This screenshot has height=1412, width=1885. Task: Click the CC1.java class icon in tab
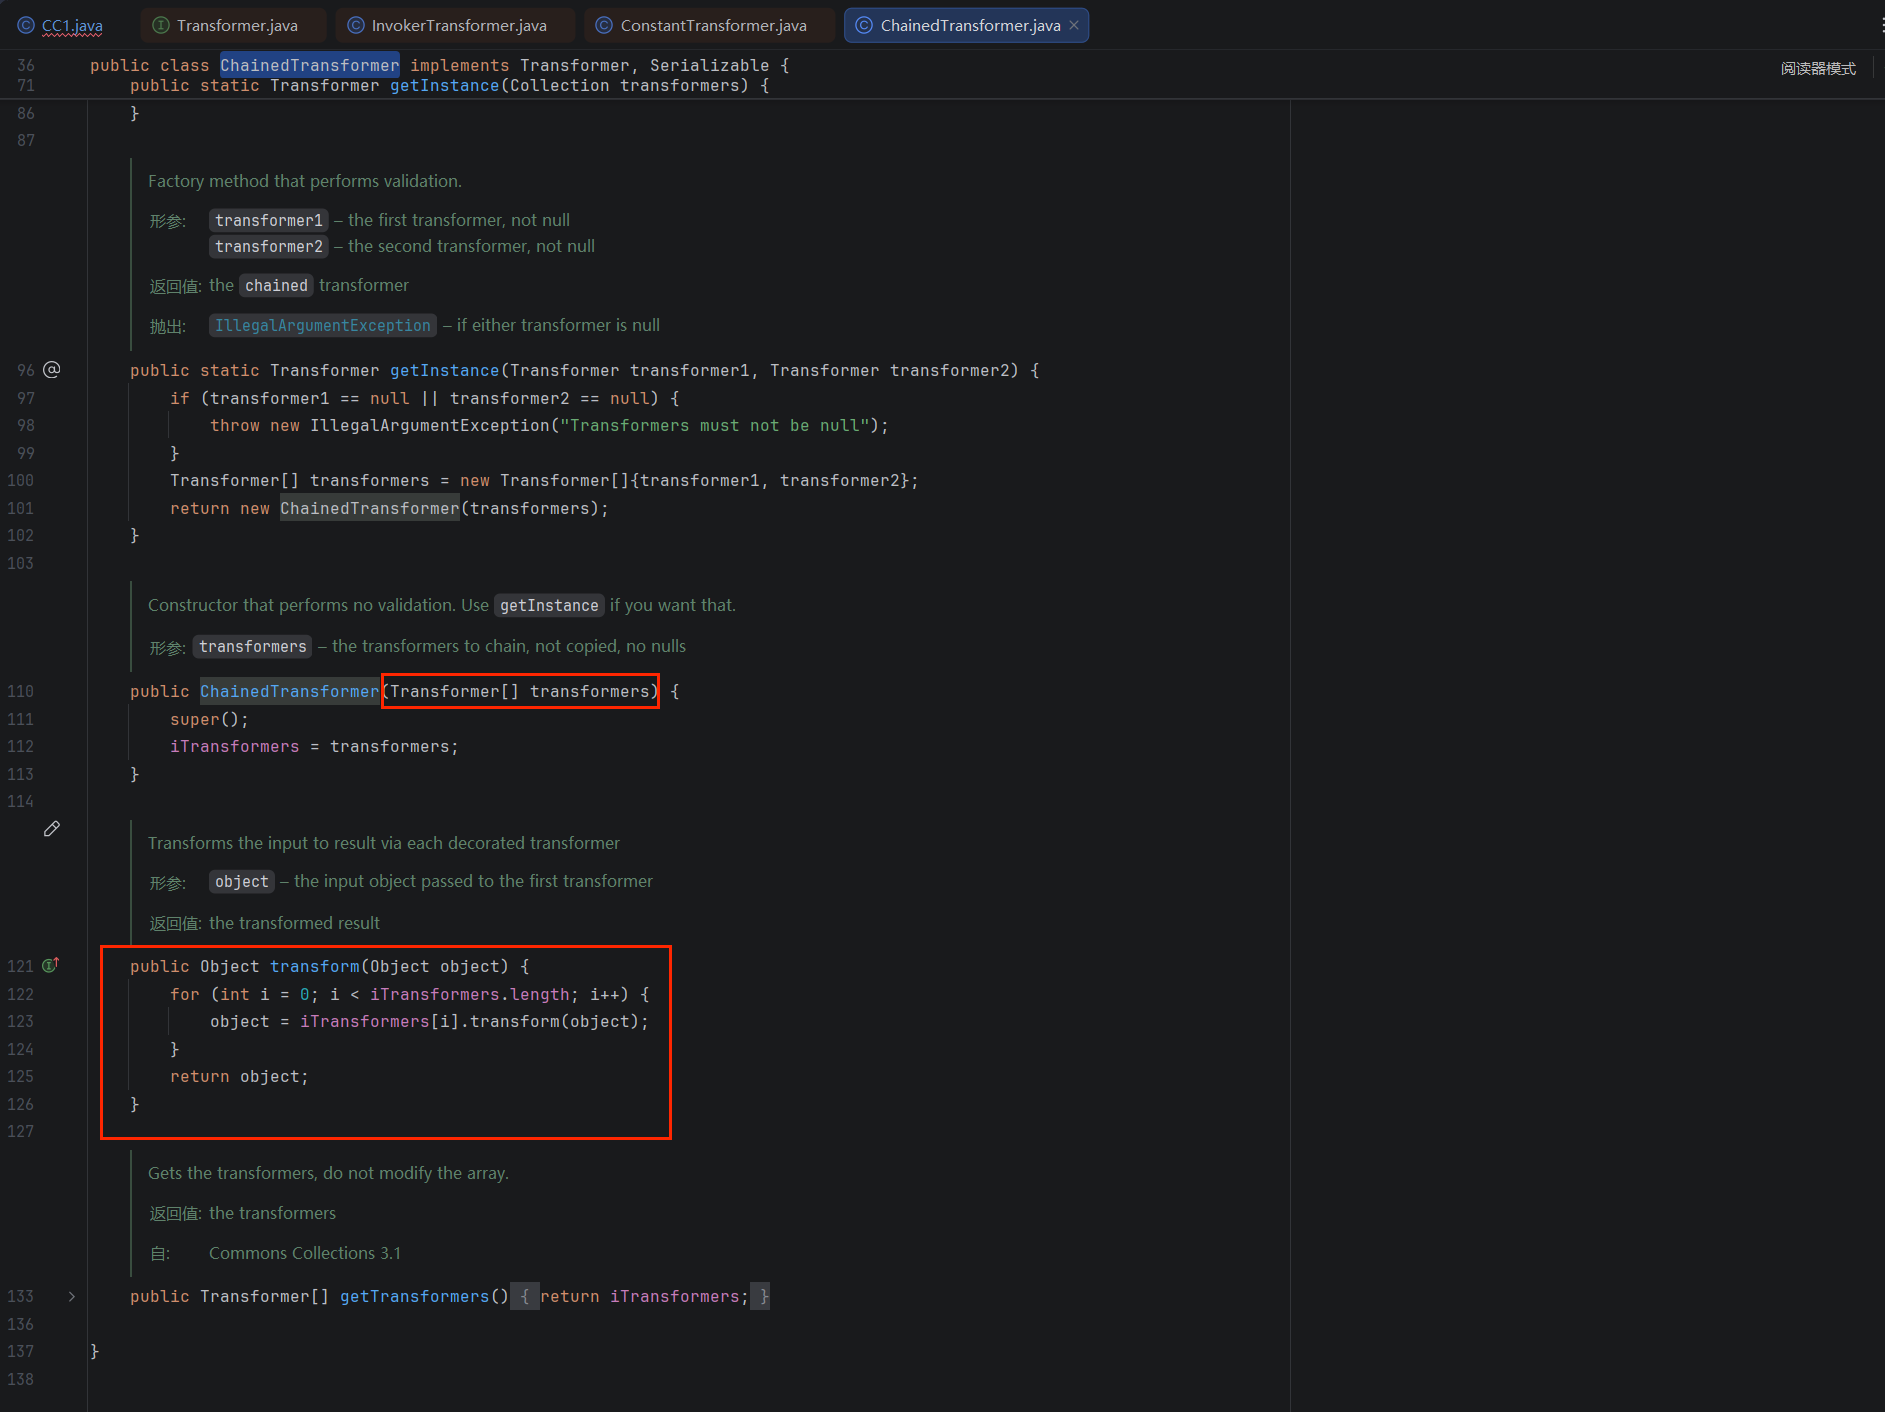(25, 25)
